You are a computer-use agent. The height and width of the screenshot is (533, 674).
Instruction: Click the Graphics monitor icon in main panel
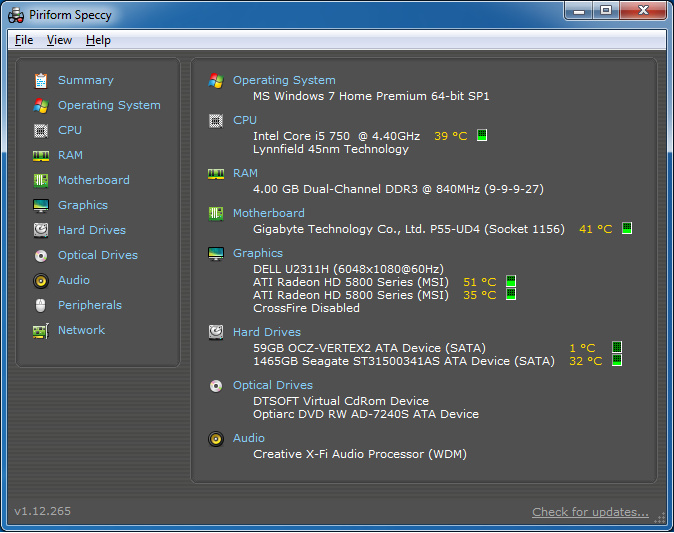(x=216, y=254)
